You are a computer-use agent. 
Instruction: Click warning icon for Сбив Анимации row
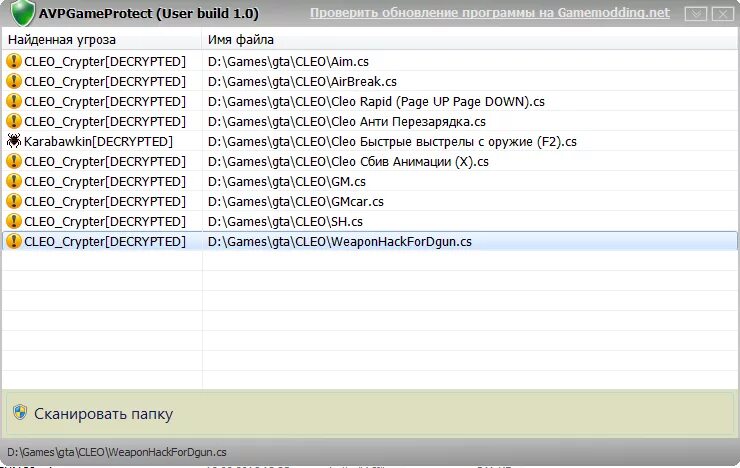point(14,161)
